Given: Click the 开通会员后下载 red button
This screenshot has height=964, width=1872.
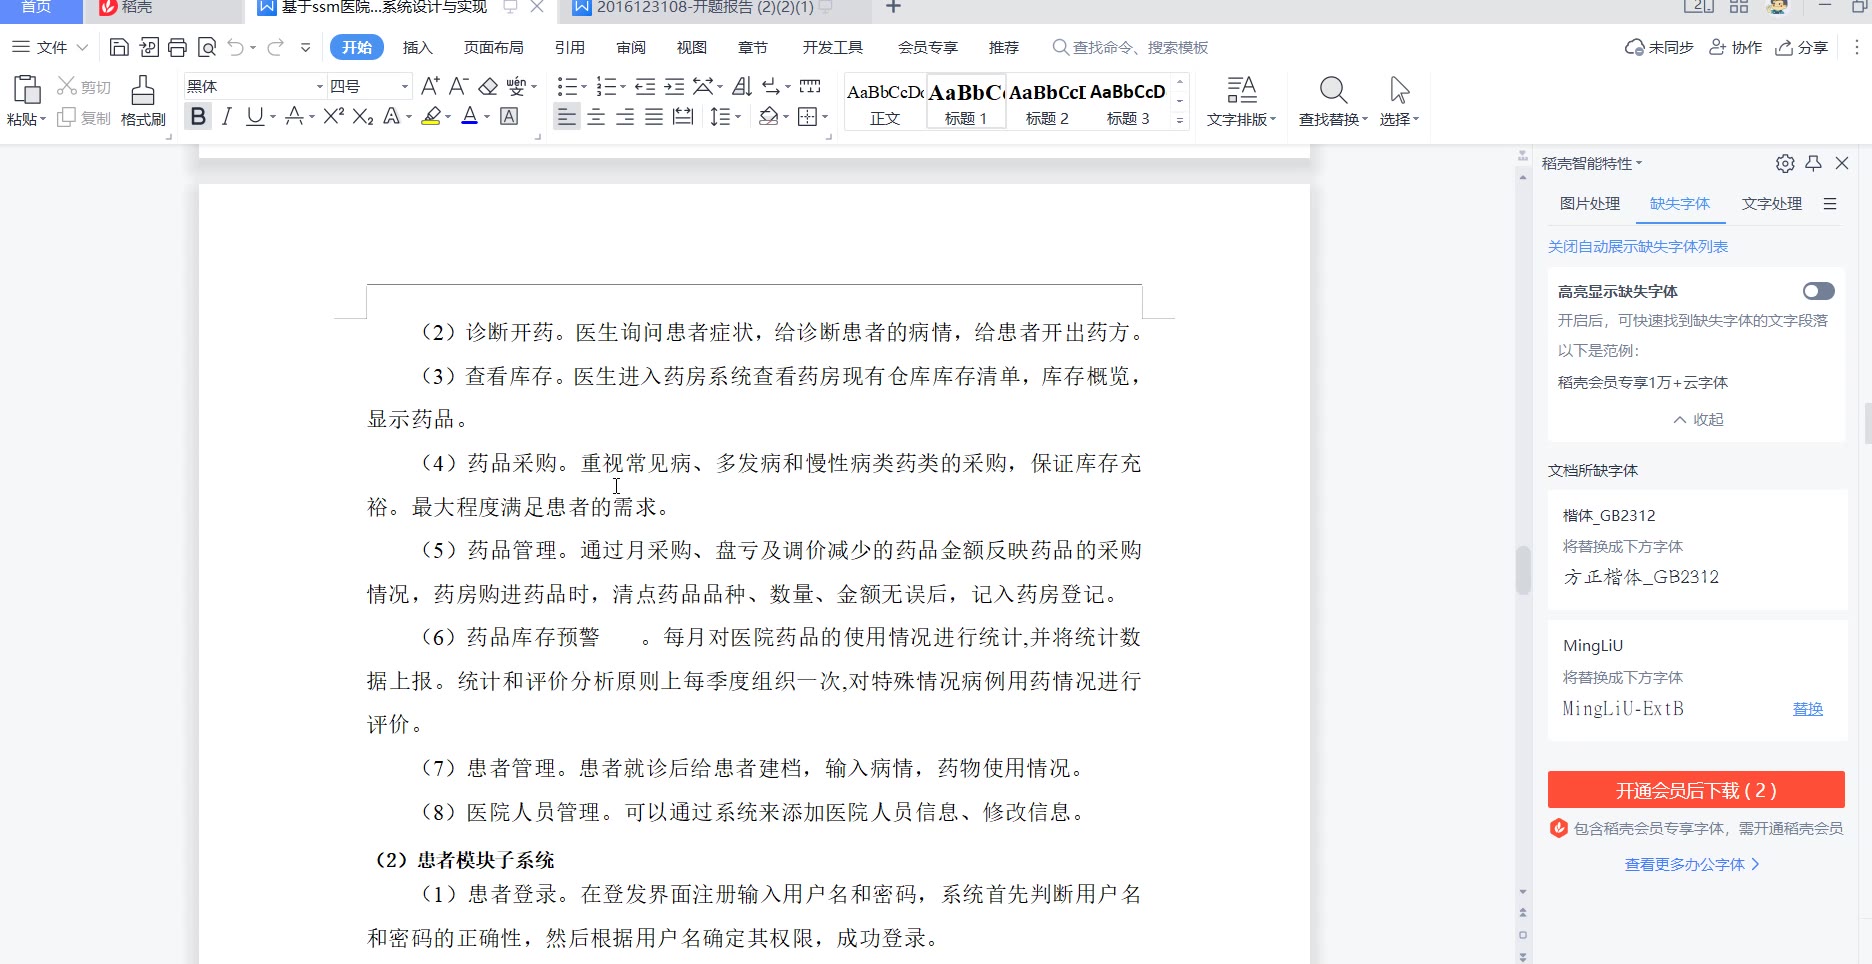Looking at the screenshot, I should [x=1695, y=790].
